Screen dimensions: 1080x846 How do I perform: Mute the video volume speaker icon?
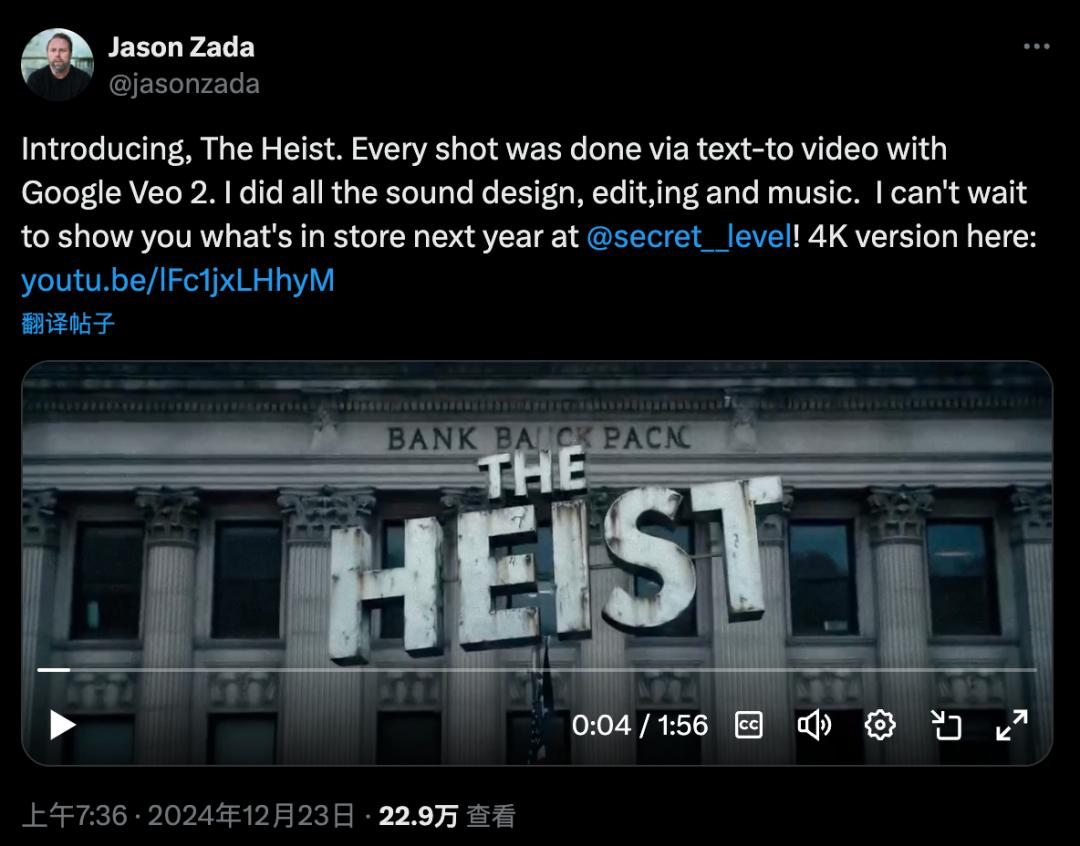click(x=814, y=725)
